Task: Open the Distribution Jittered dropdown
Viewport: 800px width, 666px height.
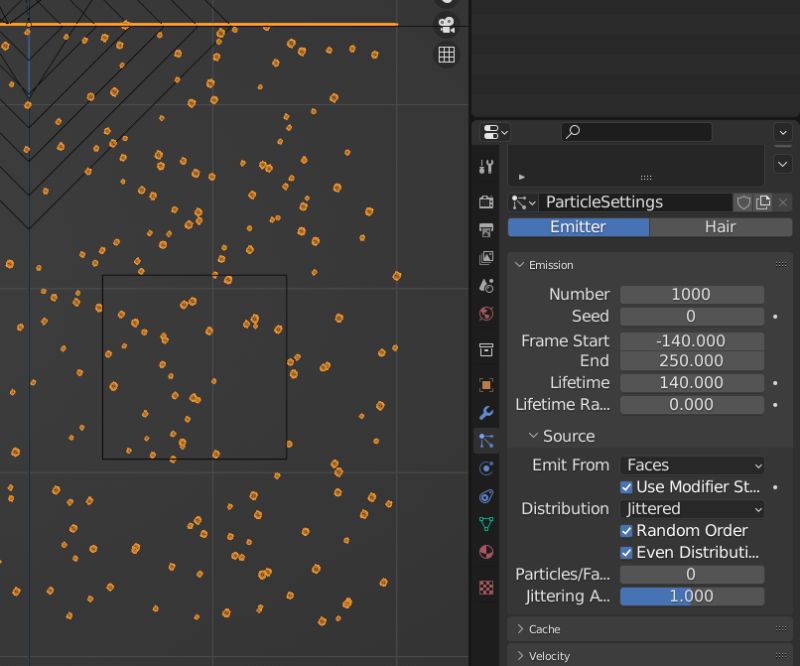Action: point(692,509)
